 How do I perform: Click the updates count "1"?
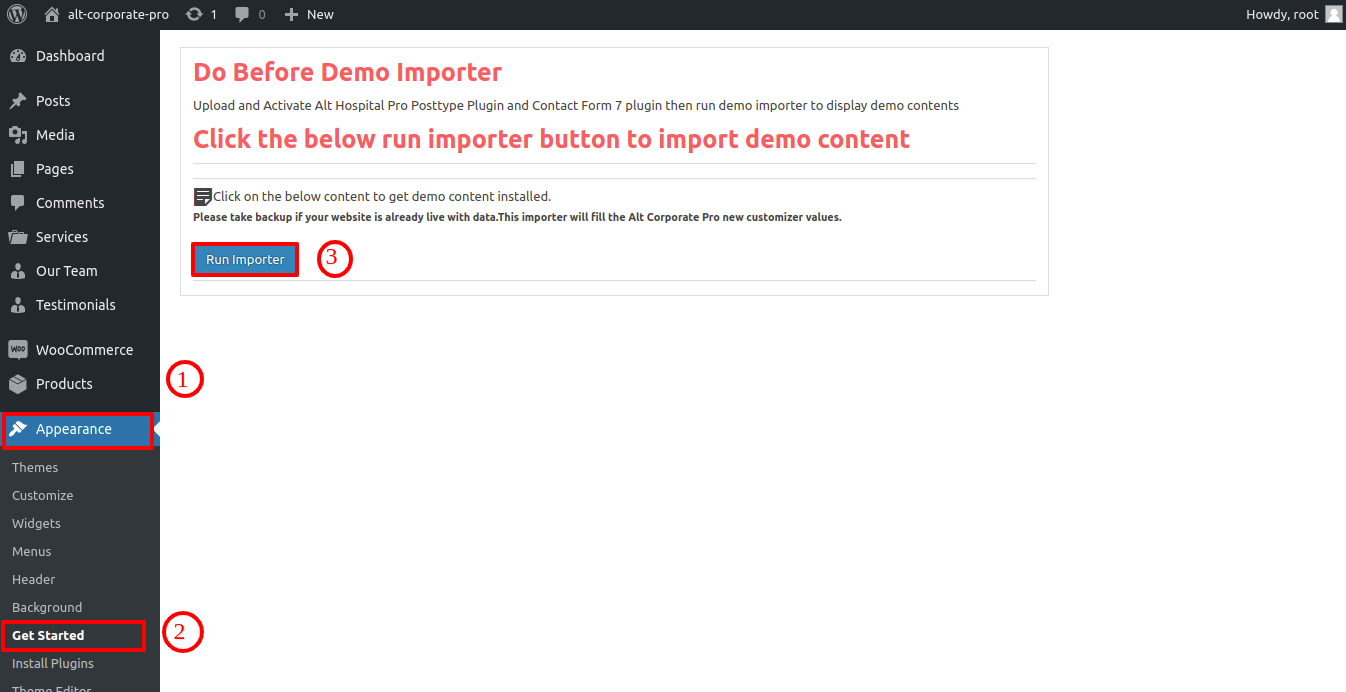click(x=214, y=15)
